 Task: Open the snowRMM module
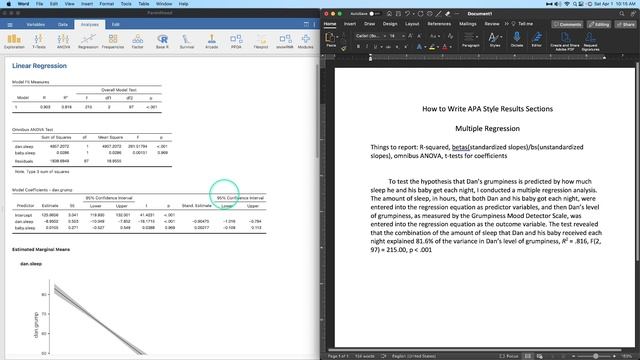point(285,41)
